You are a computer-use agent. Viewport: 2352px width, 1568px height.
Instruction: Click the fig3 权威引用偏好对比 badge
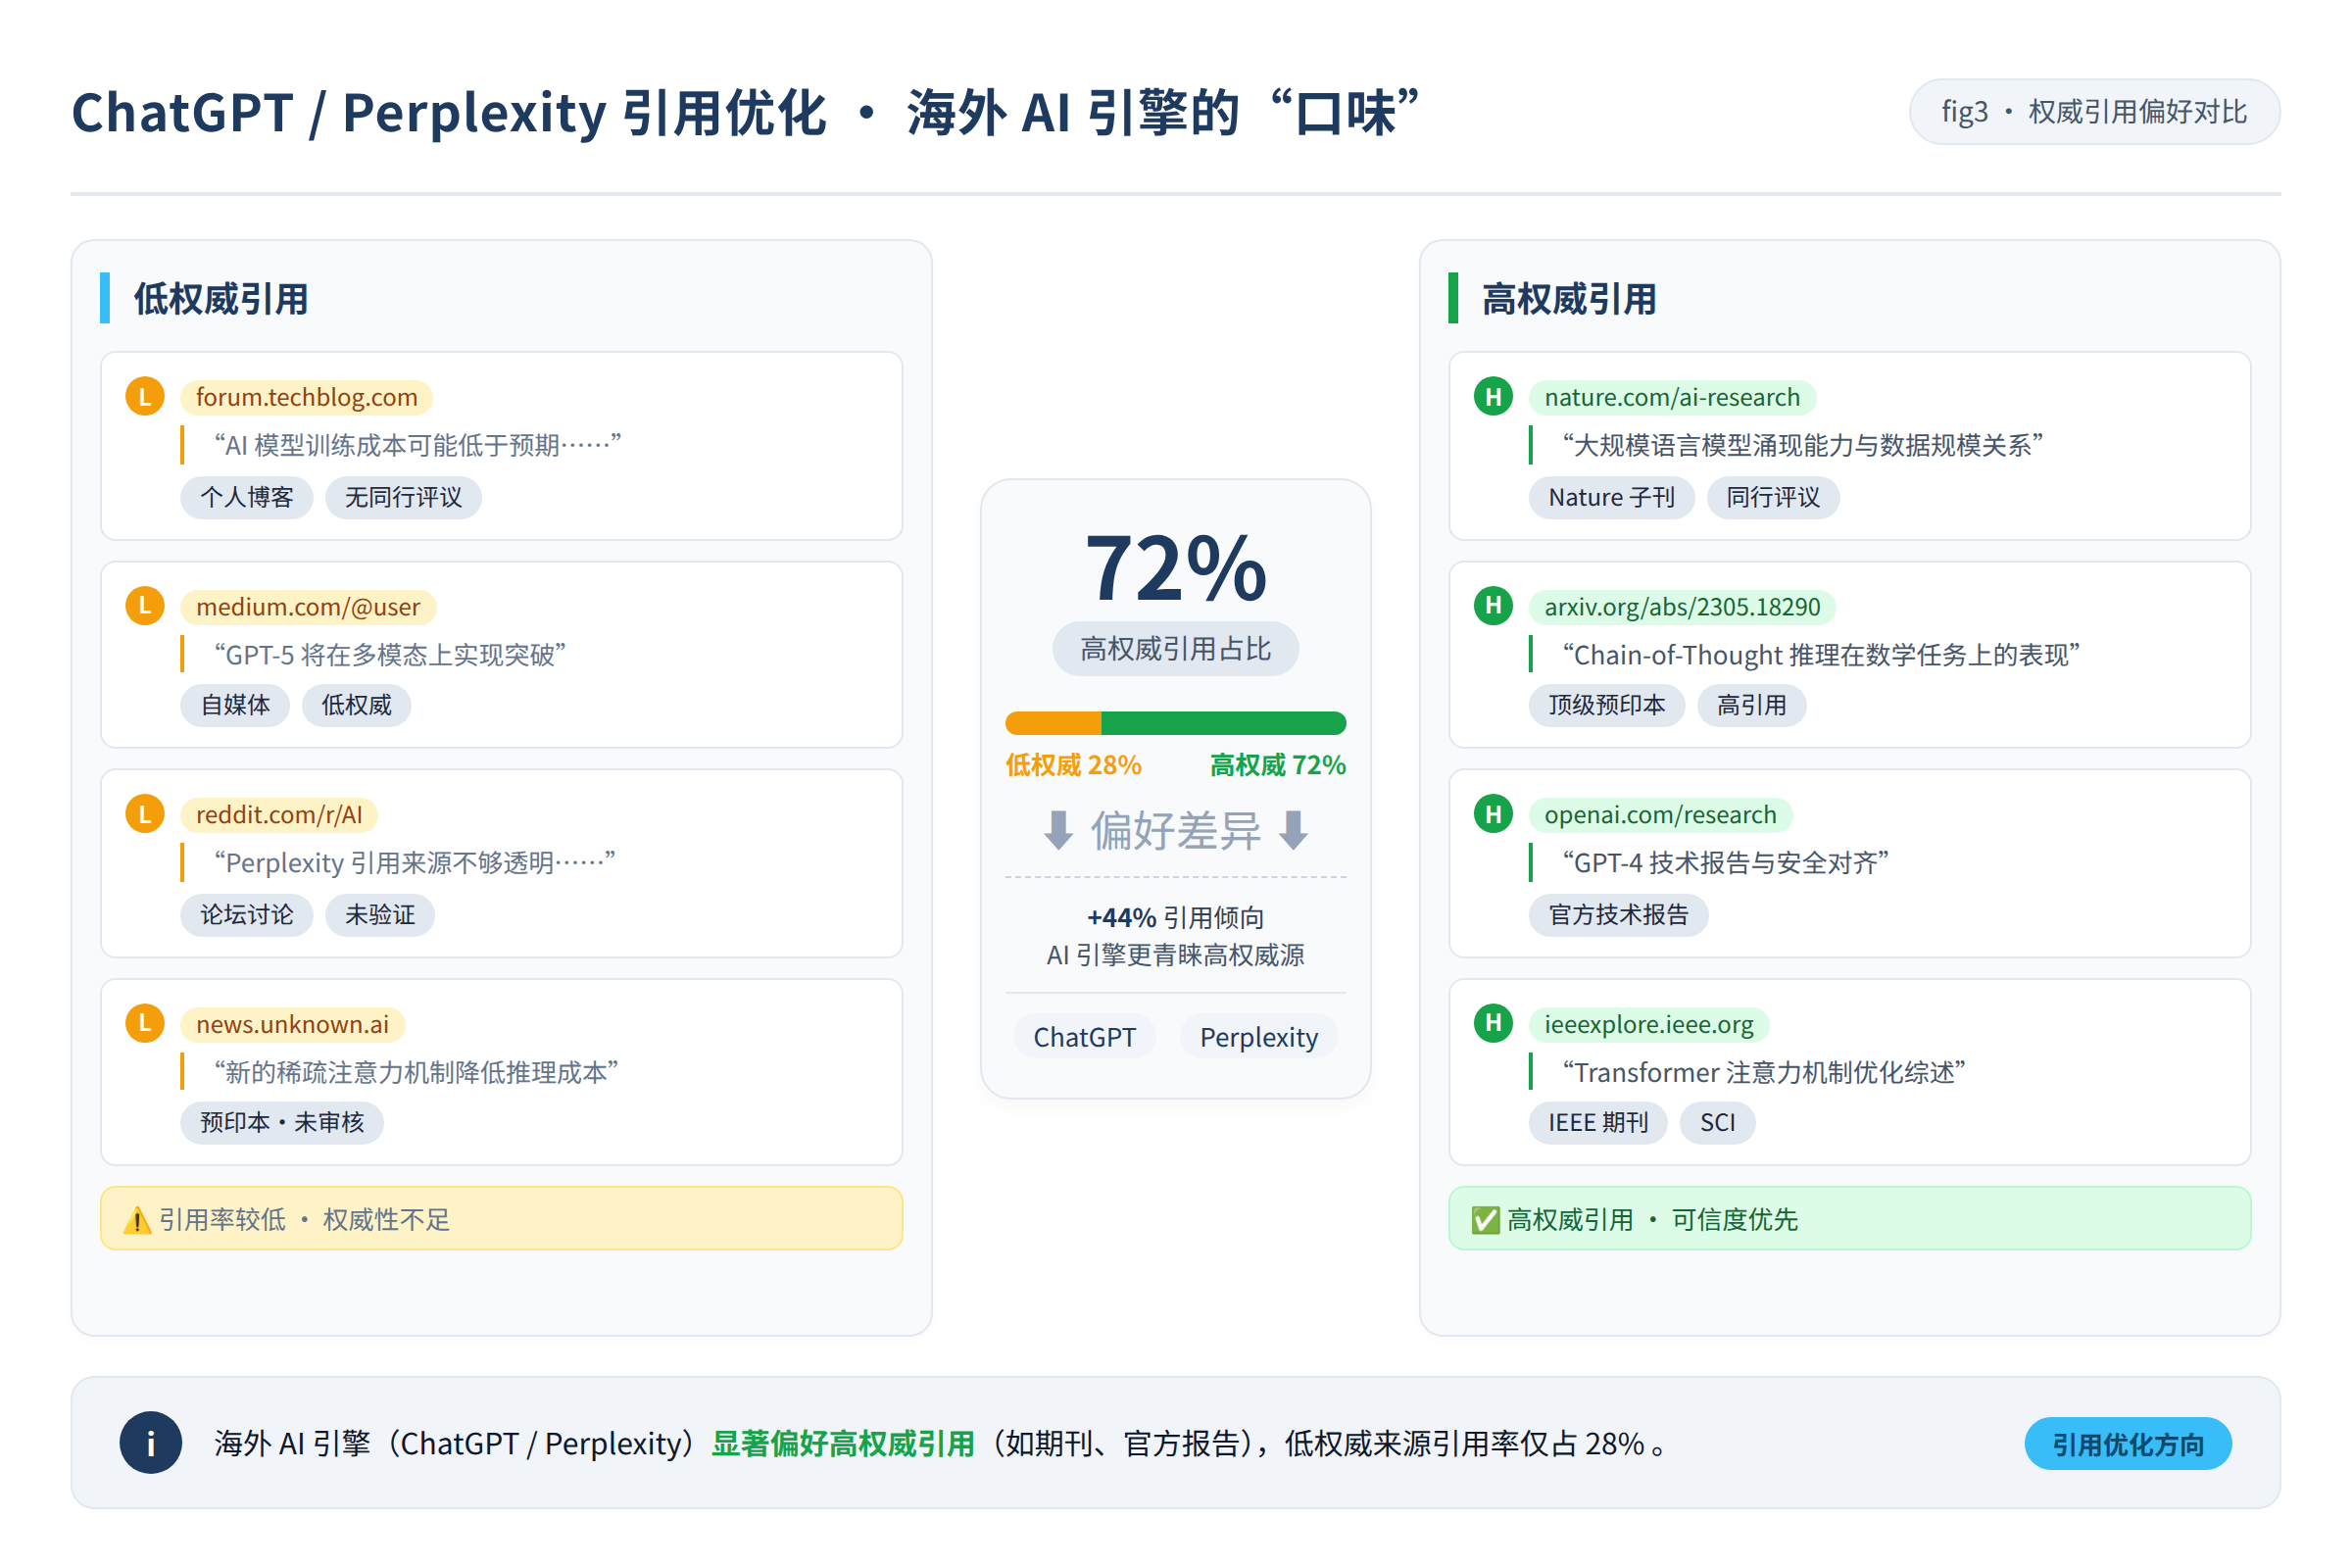click(x=2094, y=111)
